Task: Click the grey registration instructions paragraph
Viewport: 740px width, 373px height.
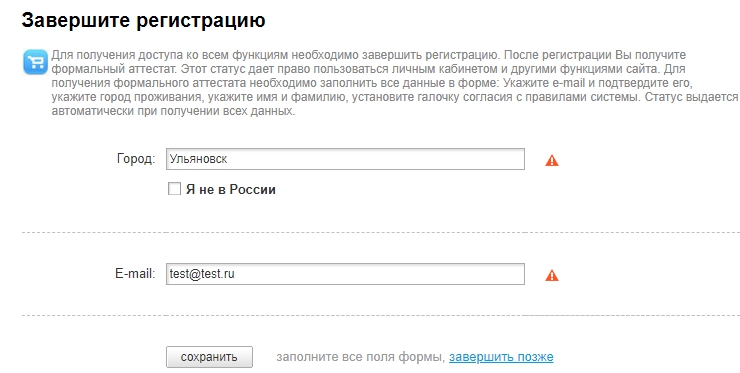Action: [395, 83]
